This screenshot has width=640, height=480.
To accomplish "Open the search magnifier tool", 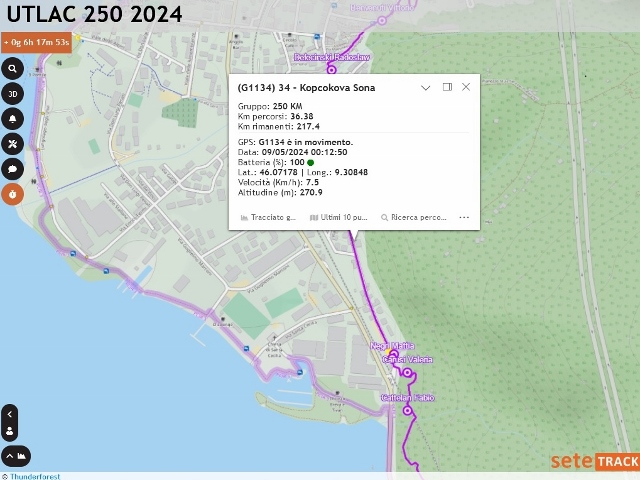I will click(13, 69).
